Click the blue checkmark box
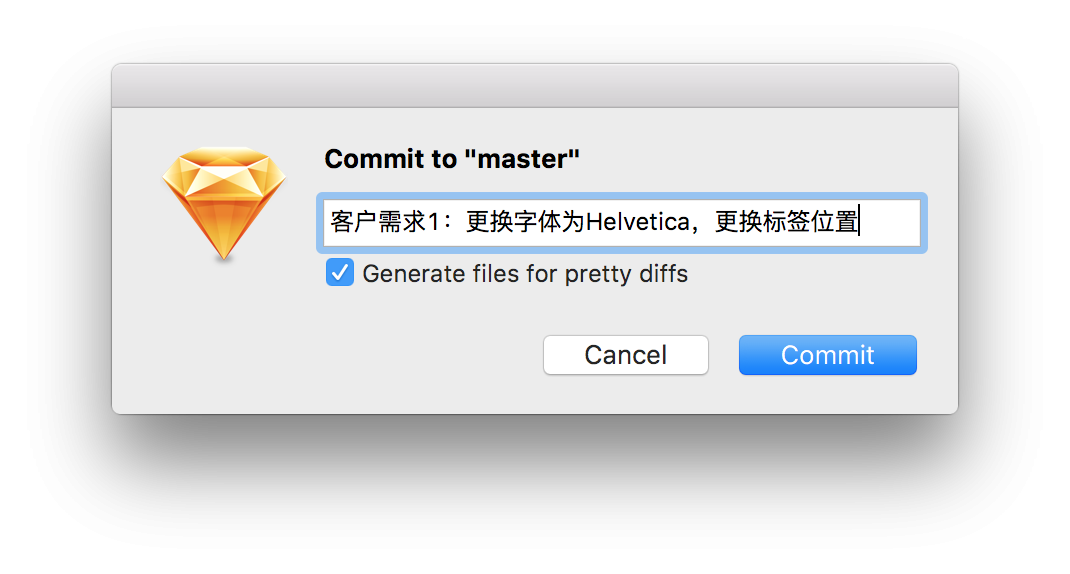 (340, 272)
